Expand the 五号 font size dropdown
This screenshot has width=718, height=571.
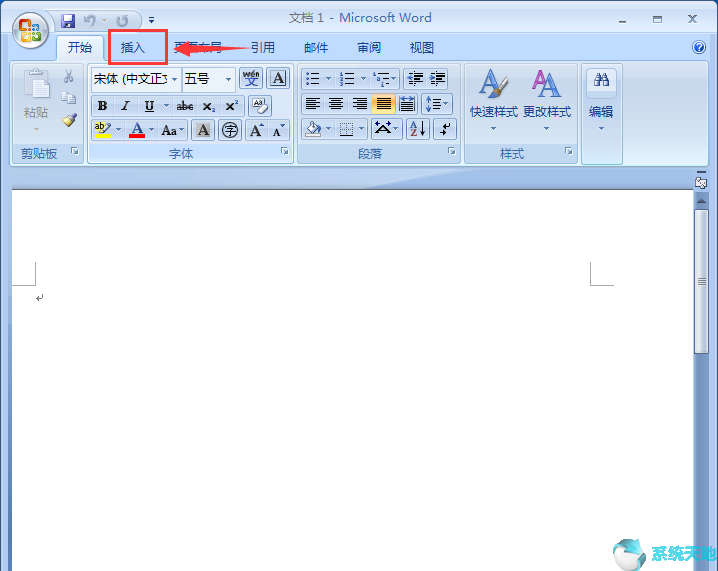click(228, 80)
